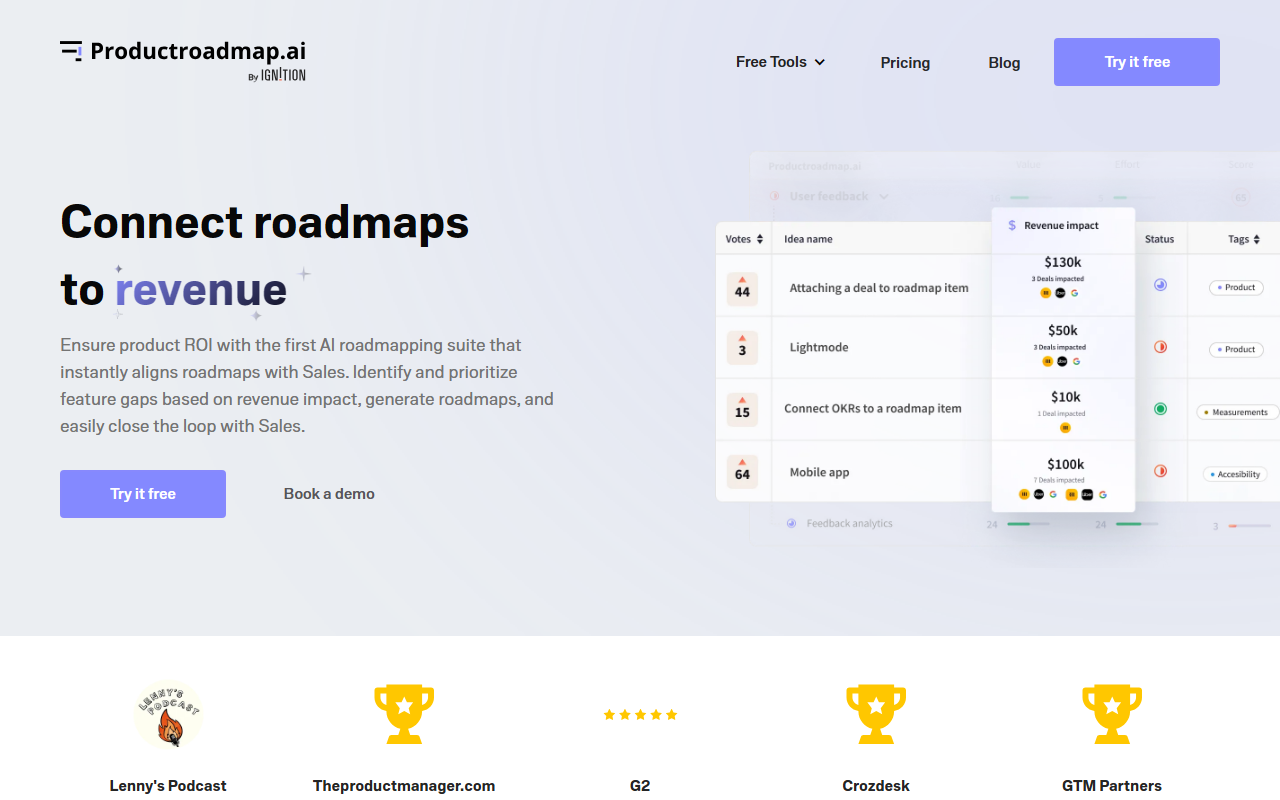Click the trophy icon above Crozdesk
The image size is (1280, 800).
[876, 714]
